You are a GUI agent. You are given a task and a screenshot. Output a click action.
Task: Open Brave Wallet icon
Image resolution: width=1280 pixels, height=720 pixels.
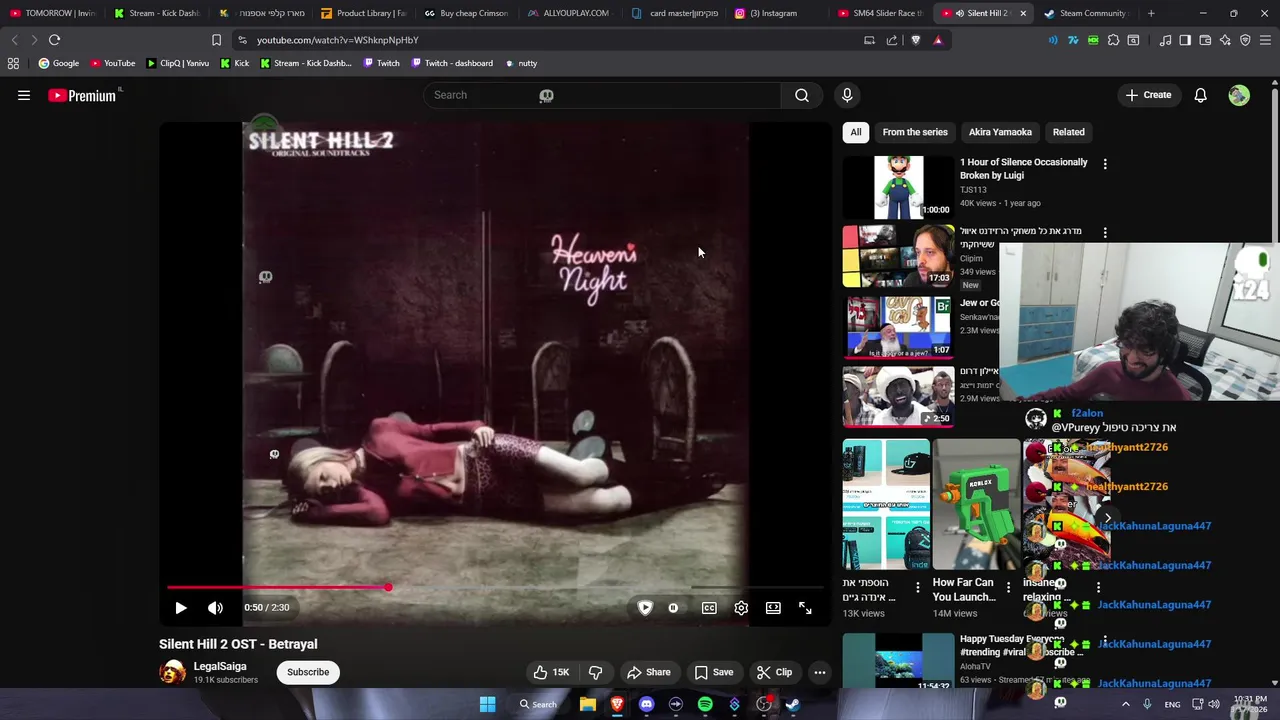(1205, 40)
